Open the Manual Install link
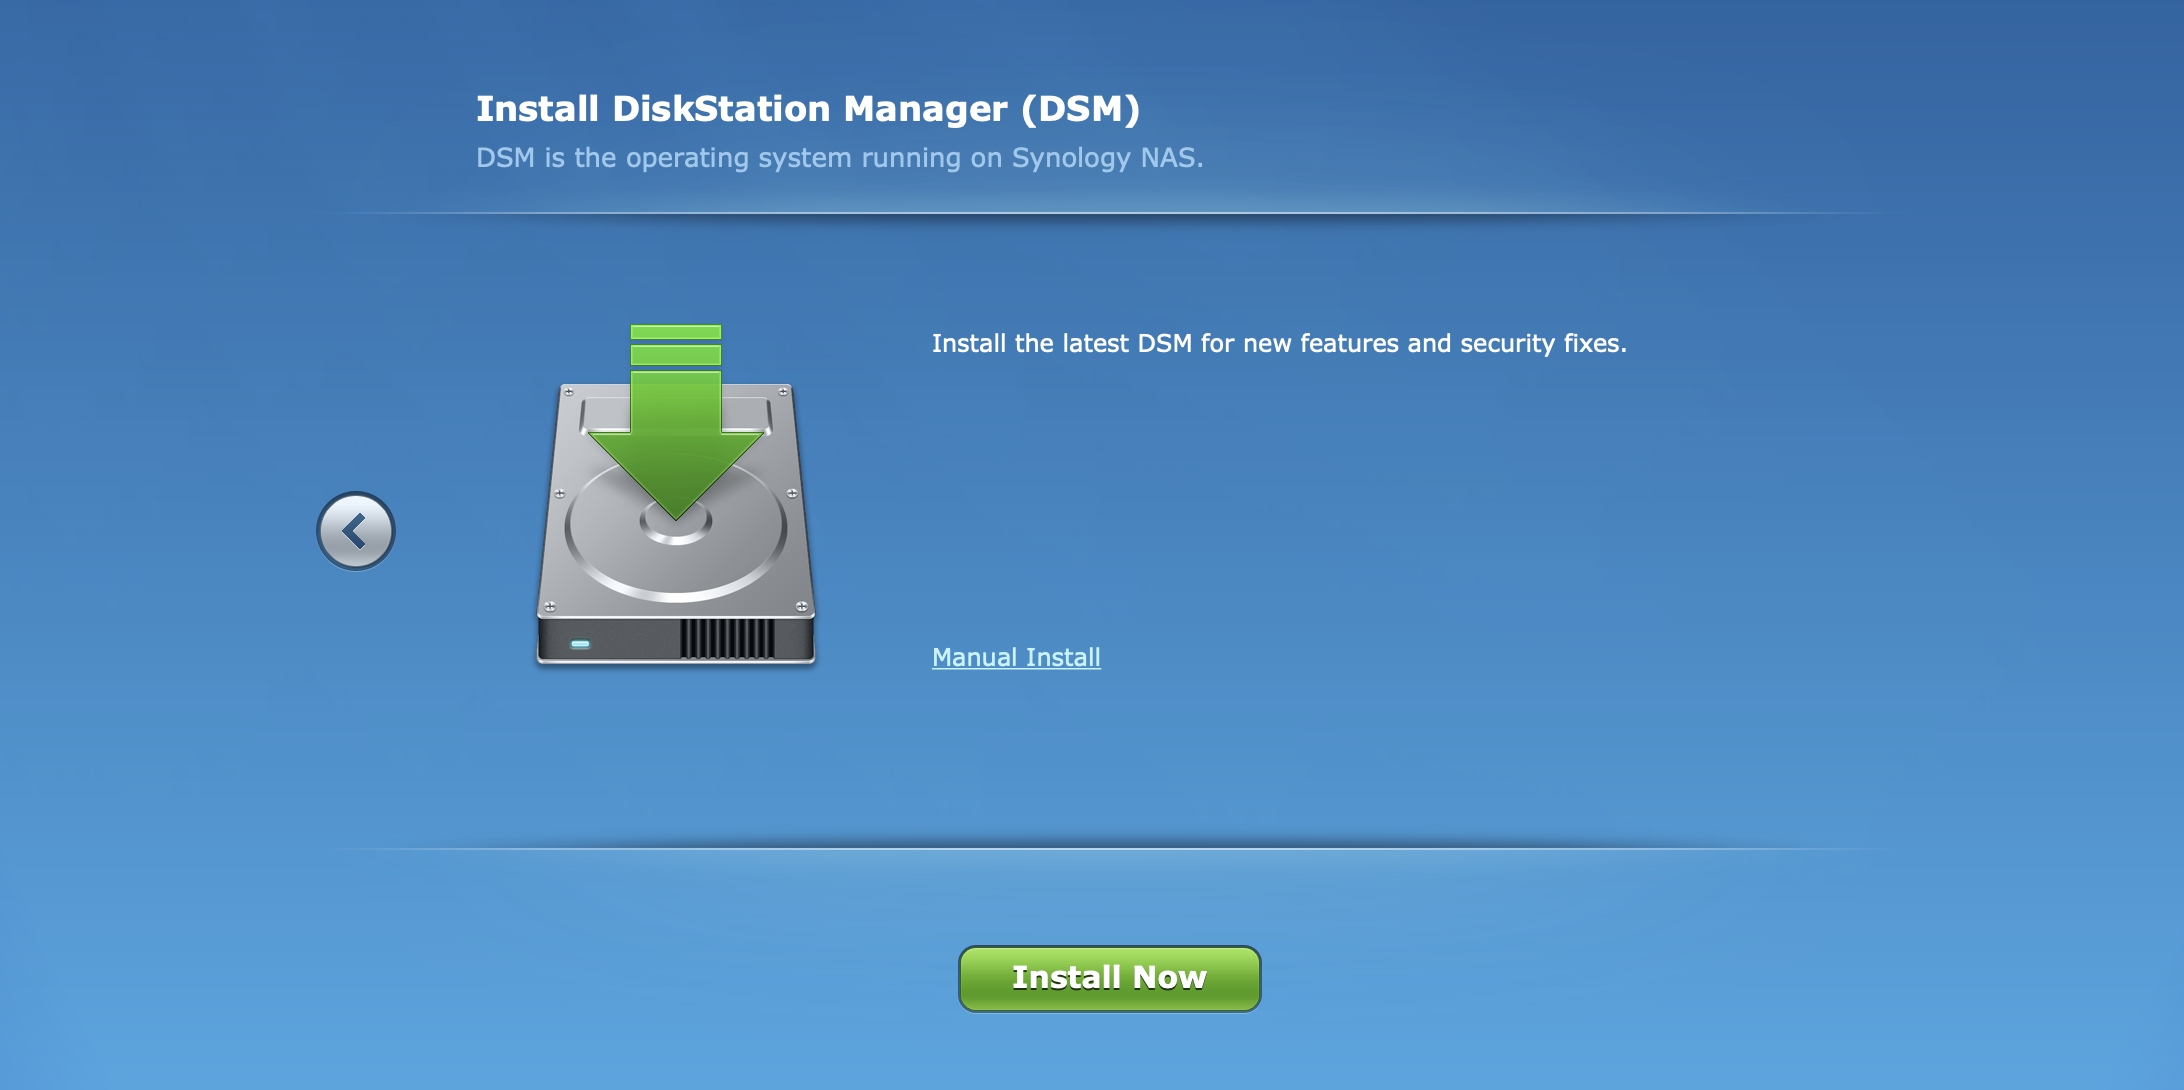Viewport: 2184px width, 1090px height. pos(1016,657)
